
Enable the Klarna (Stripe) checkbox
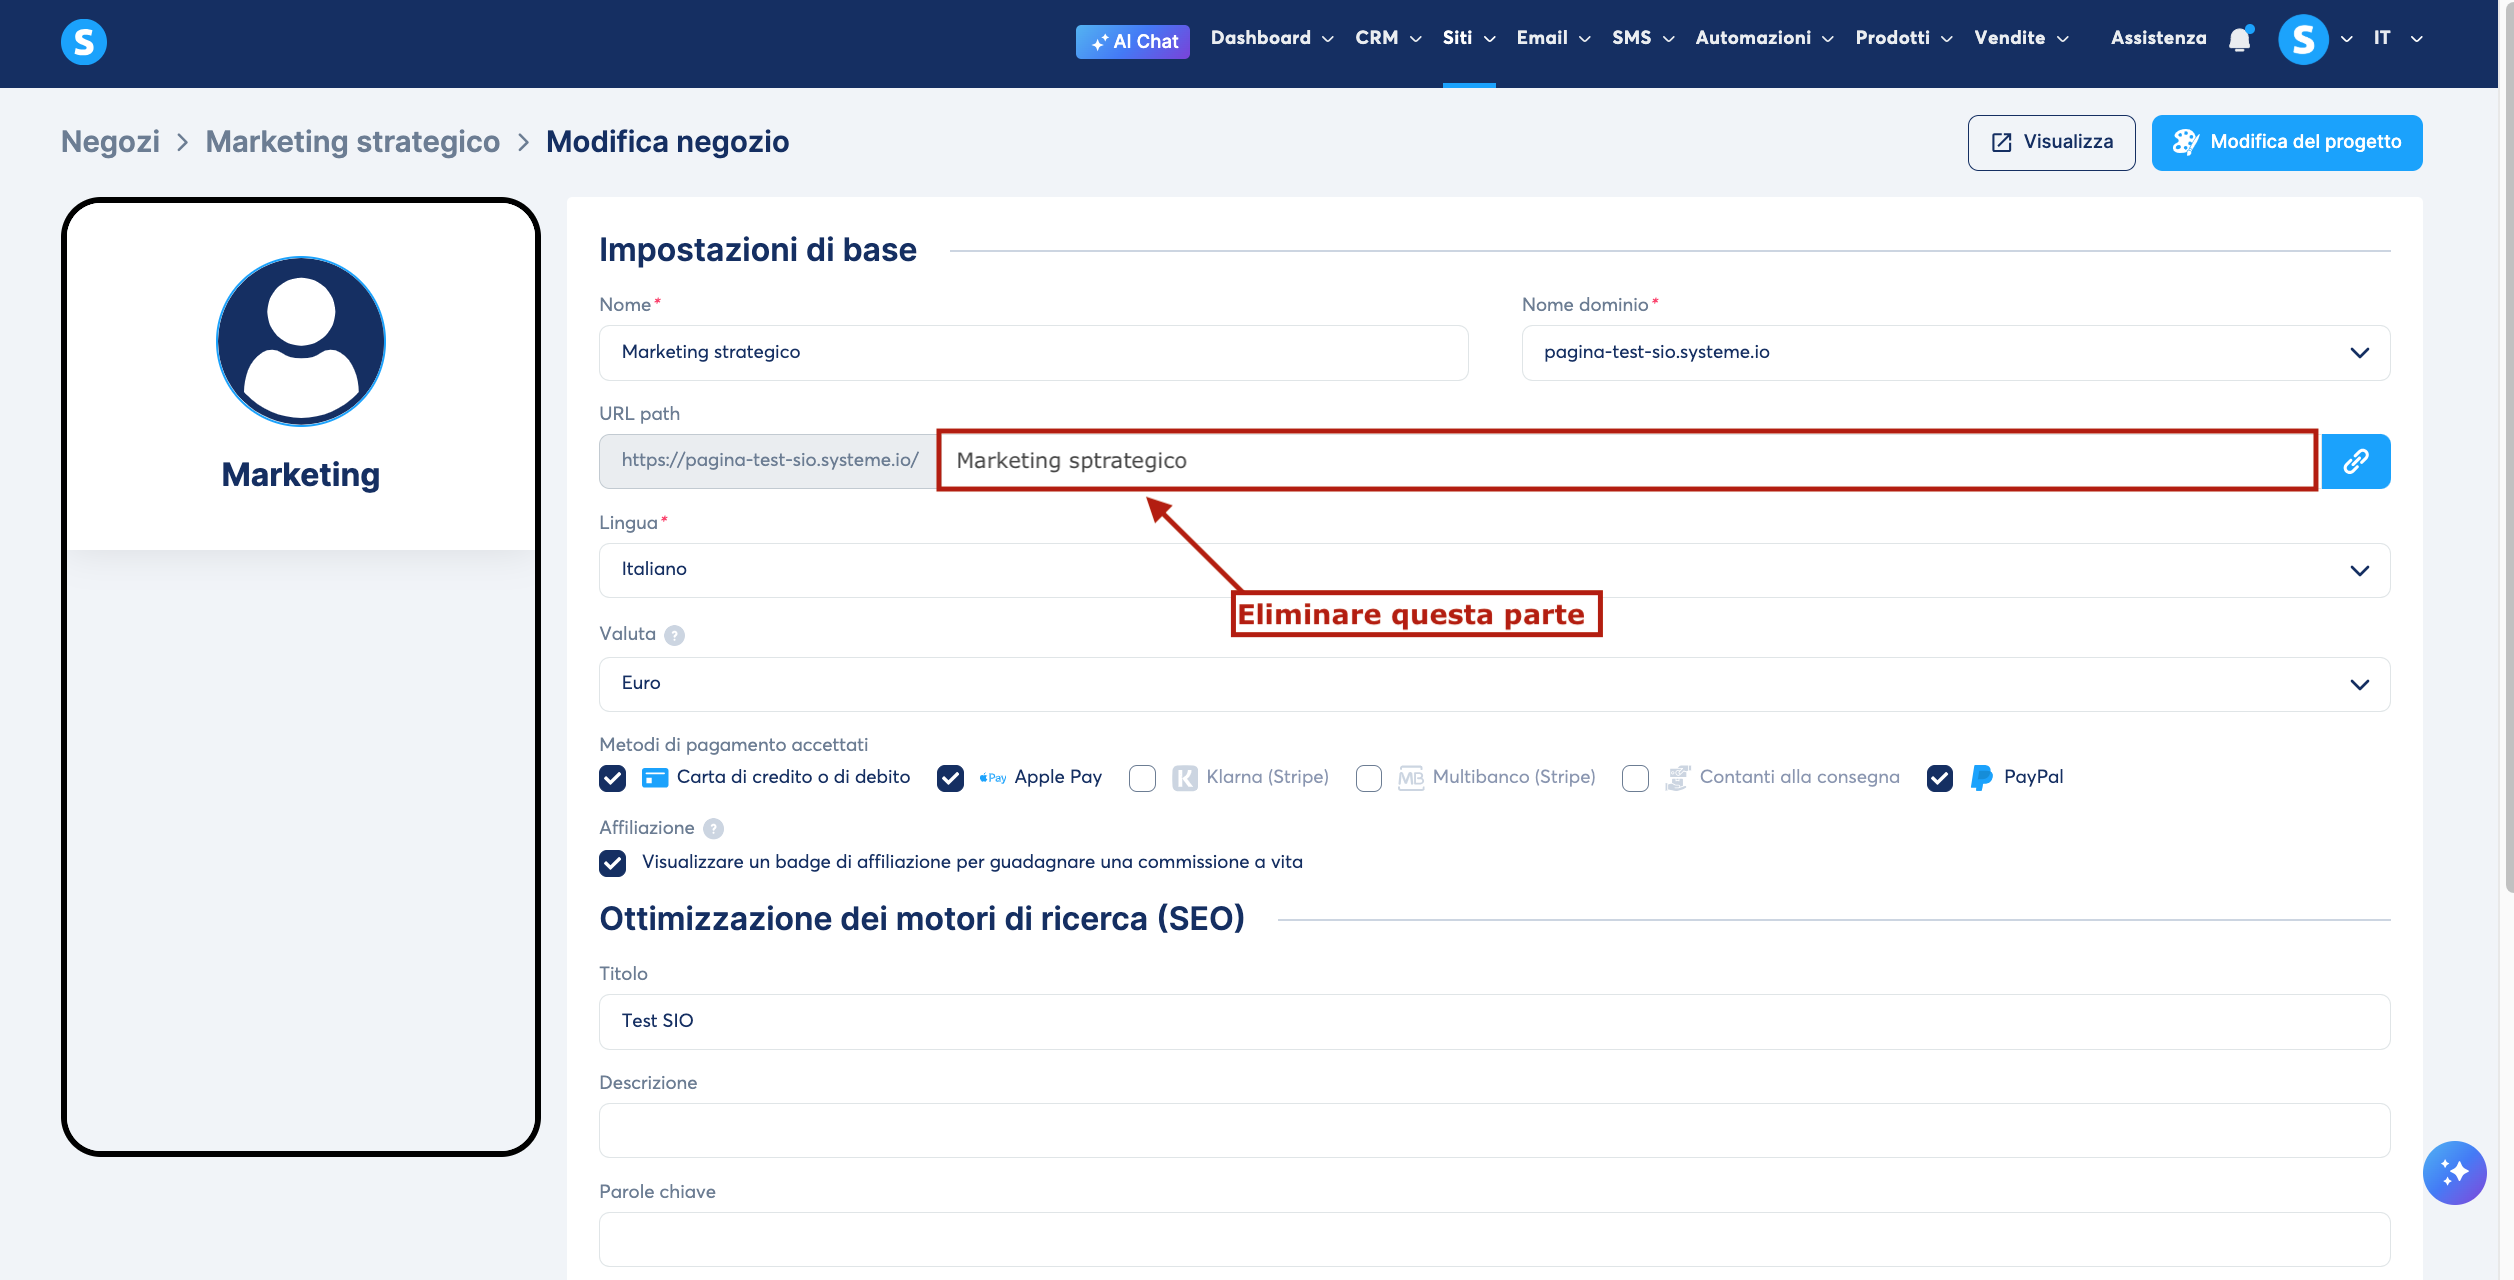point(1142,778)
